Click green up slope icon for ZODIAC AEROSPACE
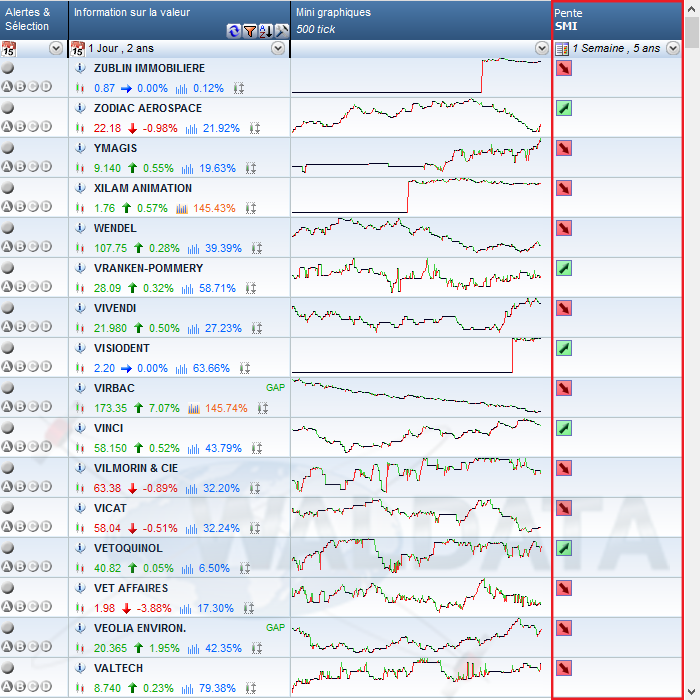This screenshot has height=700, width=700. pyautogui.click(x=564, y=108)
